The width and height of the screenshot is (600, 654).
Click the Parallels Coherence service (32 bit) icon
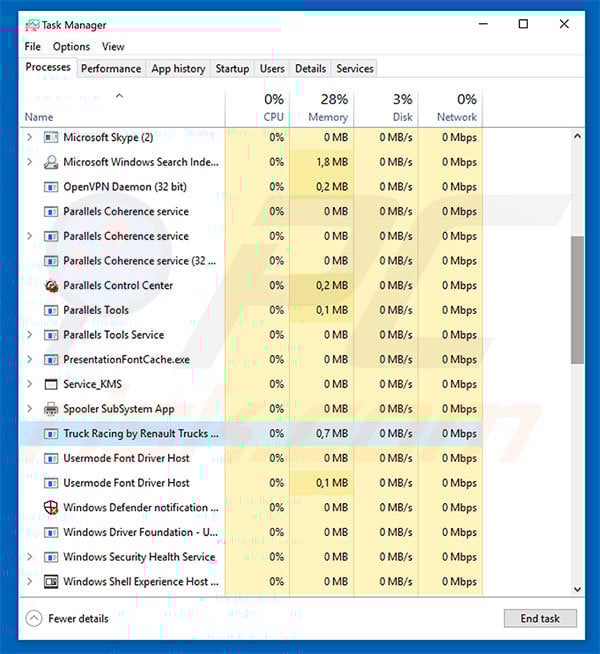tap(51, 261)
